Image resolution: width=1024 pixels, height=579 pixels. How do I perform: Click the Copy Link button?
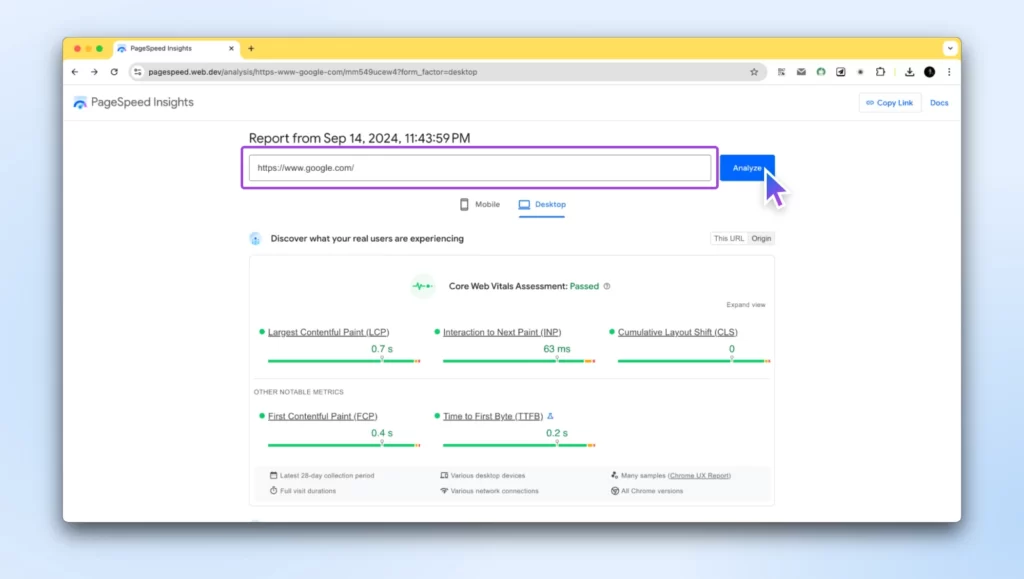[889, 102]
